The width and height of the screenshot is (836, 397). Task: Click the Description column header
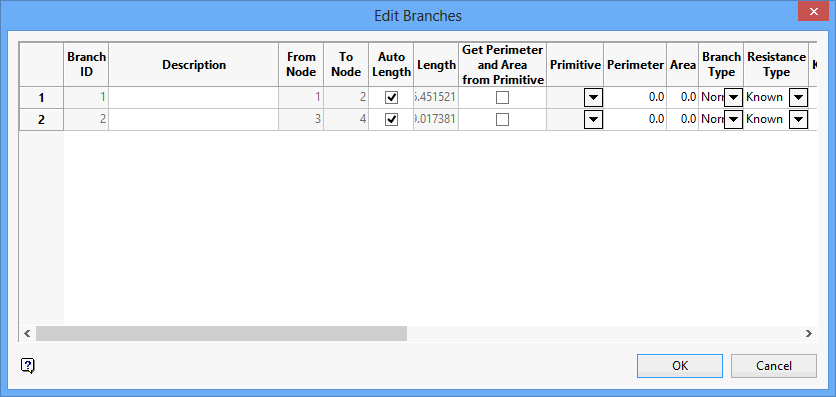point(194,64)
